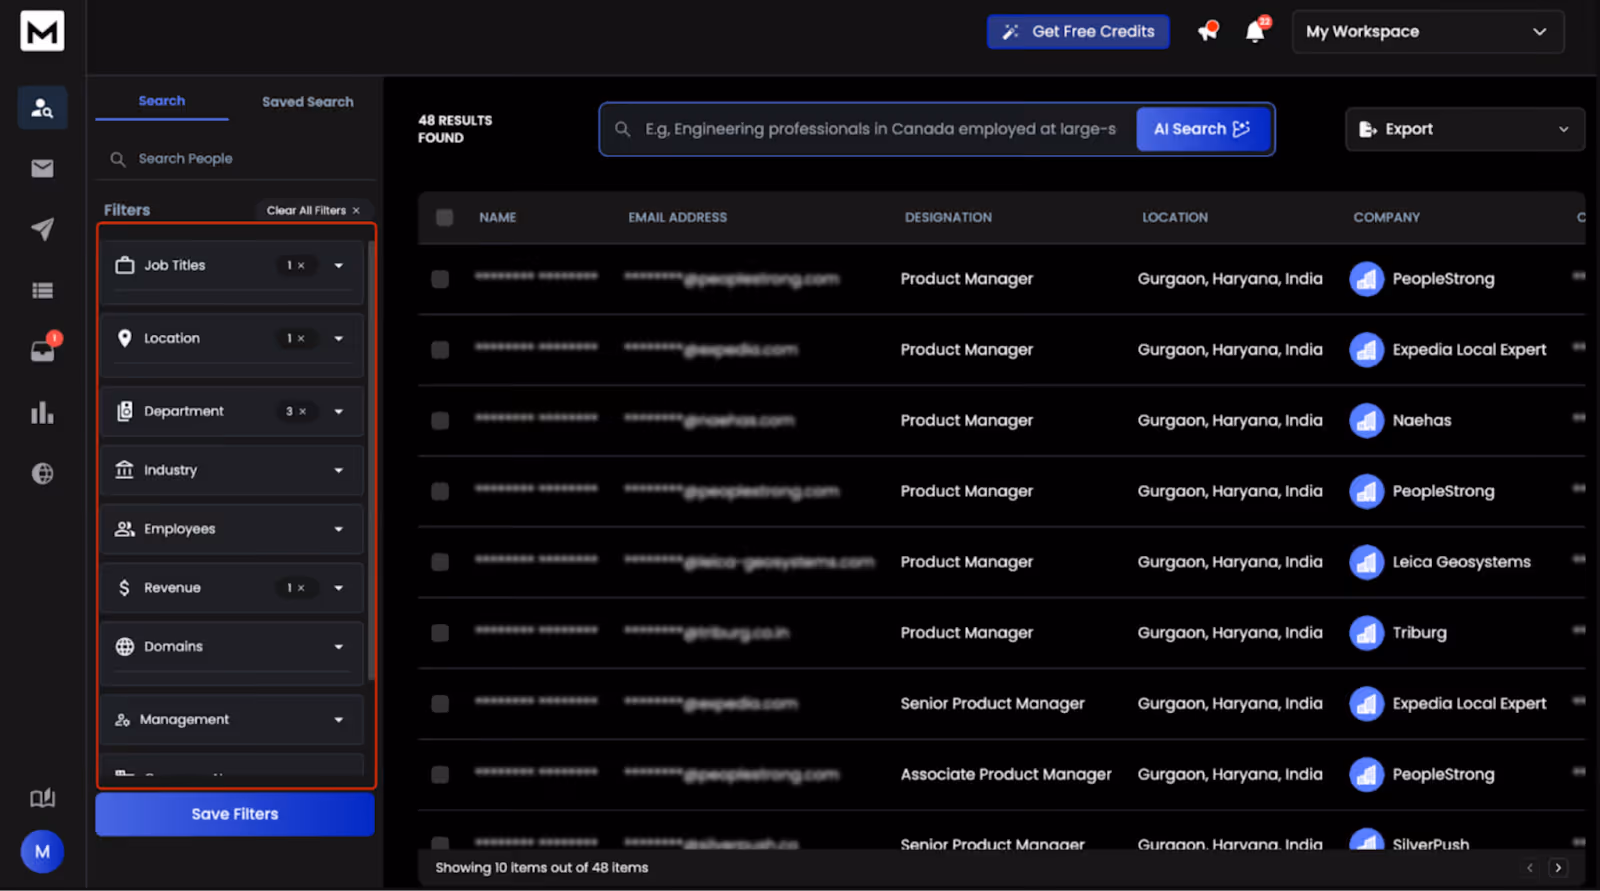Select checkbox for Triburg row
The height and width of the screenshot is (891, 1600).
coord(440,633)
